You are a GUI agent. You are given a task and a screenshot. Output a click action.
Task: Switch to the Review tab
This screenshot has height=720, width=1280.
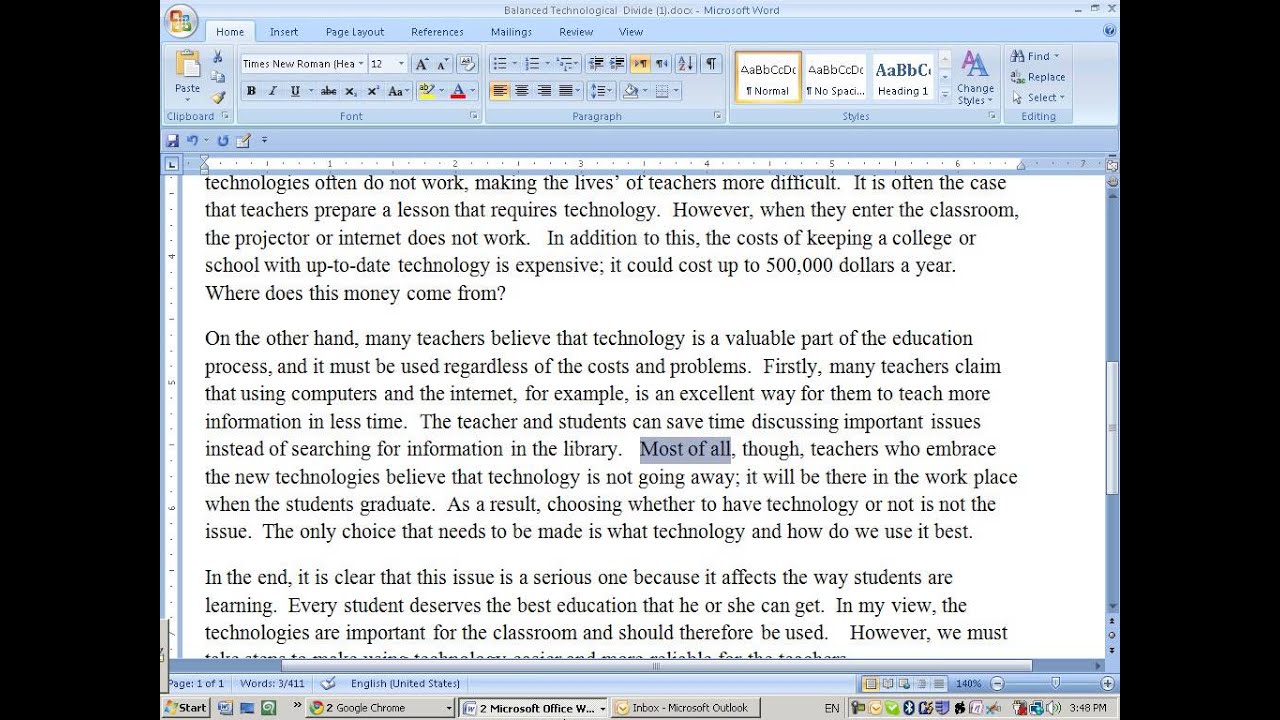576,32
